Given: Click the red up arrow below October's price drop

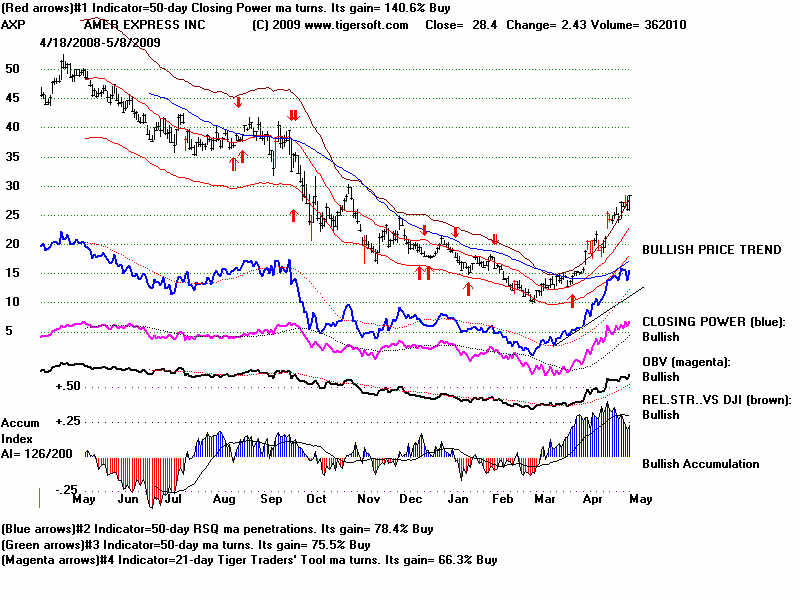Looking at the screenshot, I should [294, 214].
